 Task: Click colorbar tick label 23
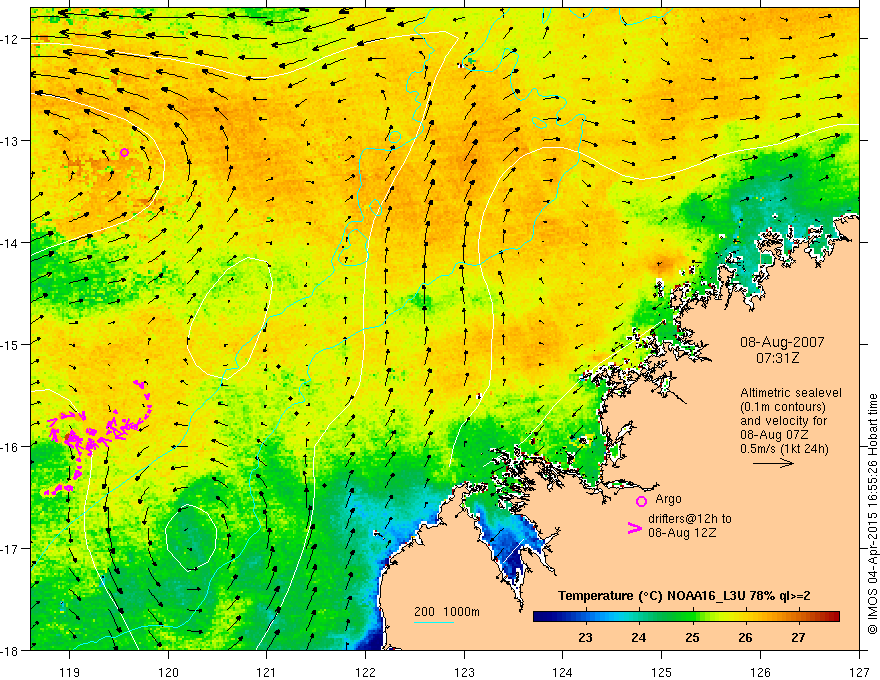point(585,637)
